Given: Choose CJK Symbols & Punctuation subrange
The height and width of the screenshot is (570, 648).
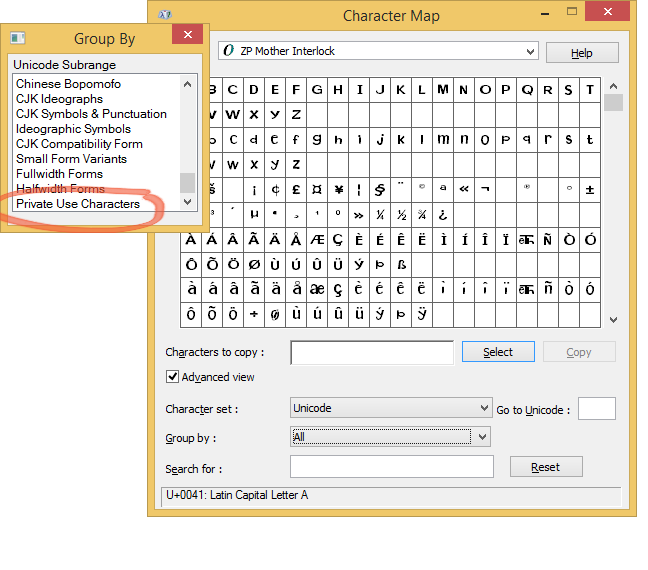Looking at the screenshot, I should (x=91, y=114).
